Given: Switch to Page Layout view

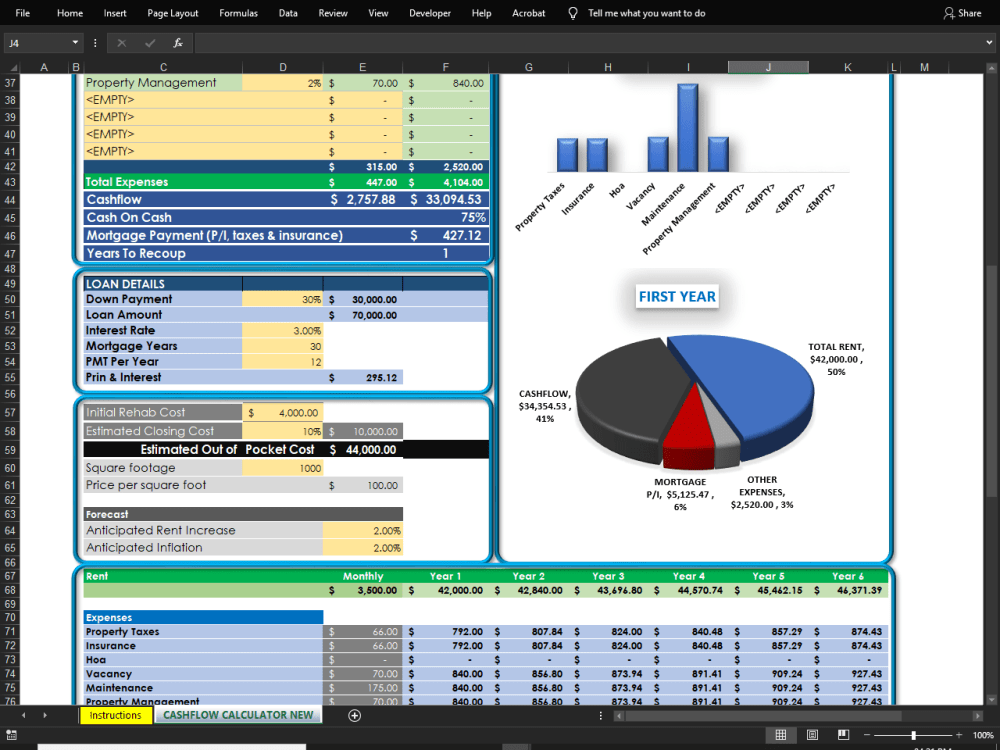Looking at the screenshot, I should [x=811, y=734].
